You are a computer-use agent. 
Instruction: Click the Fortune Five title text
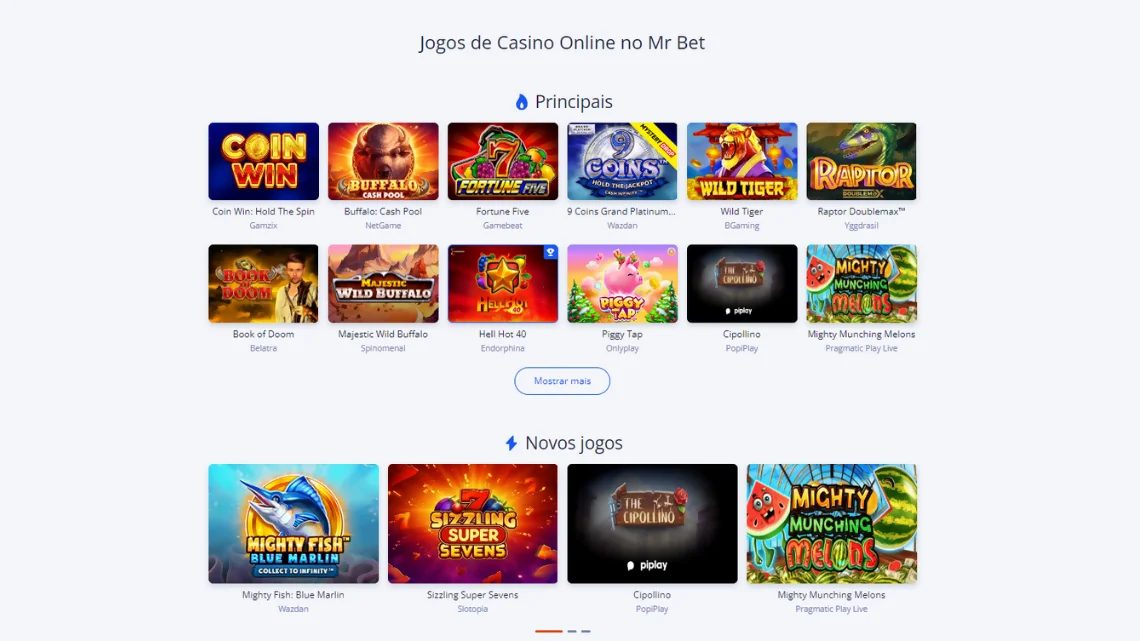pos(502,211)
